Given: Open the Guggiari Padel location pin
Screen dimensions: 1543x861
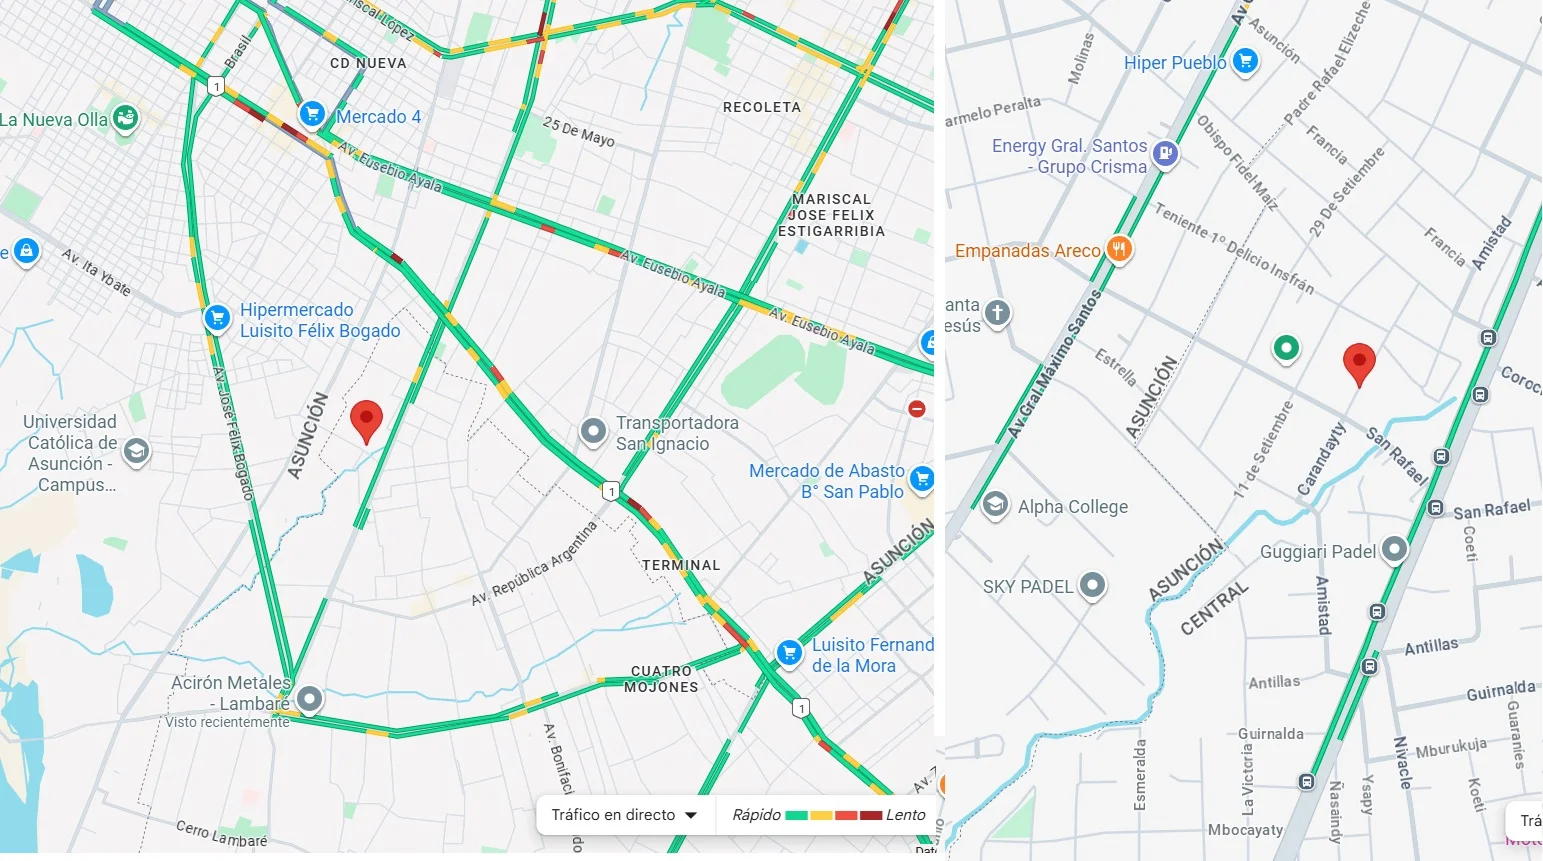Looking at the screenshot, I should [1394, 549].
